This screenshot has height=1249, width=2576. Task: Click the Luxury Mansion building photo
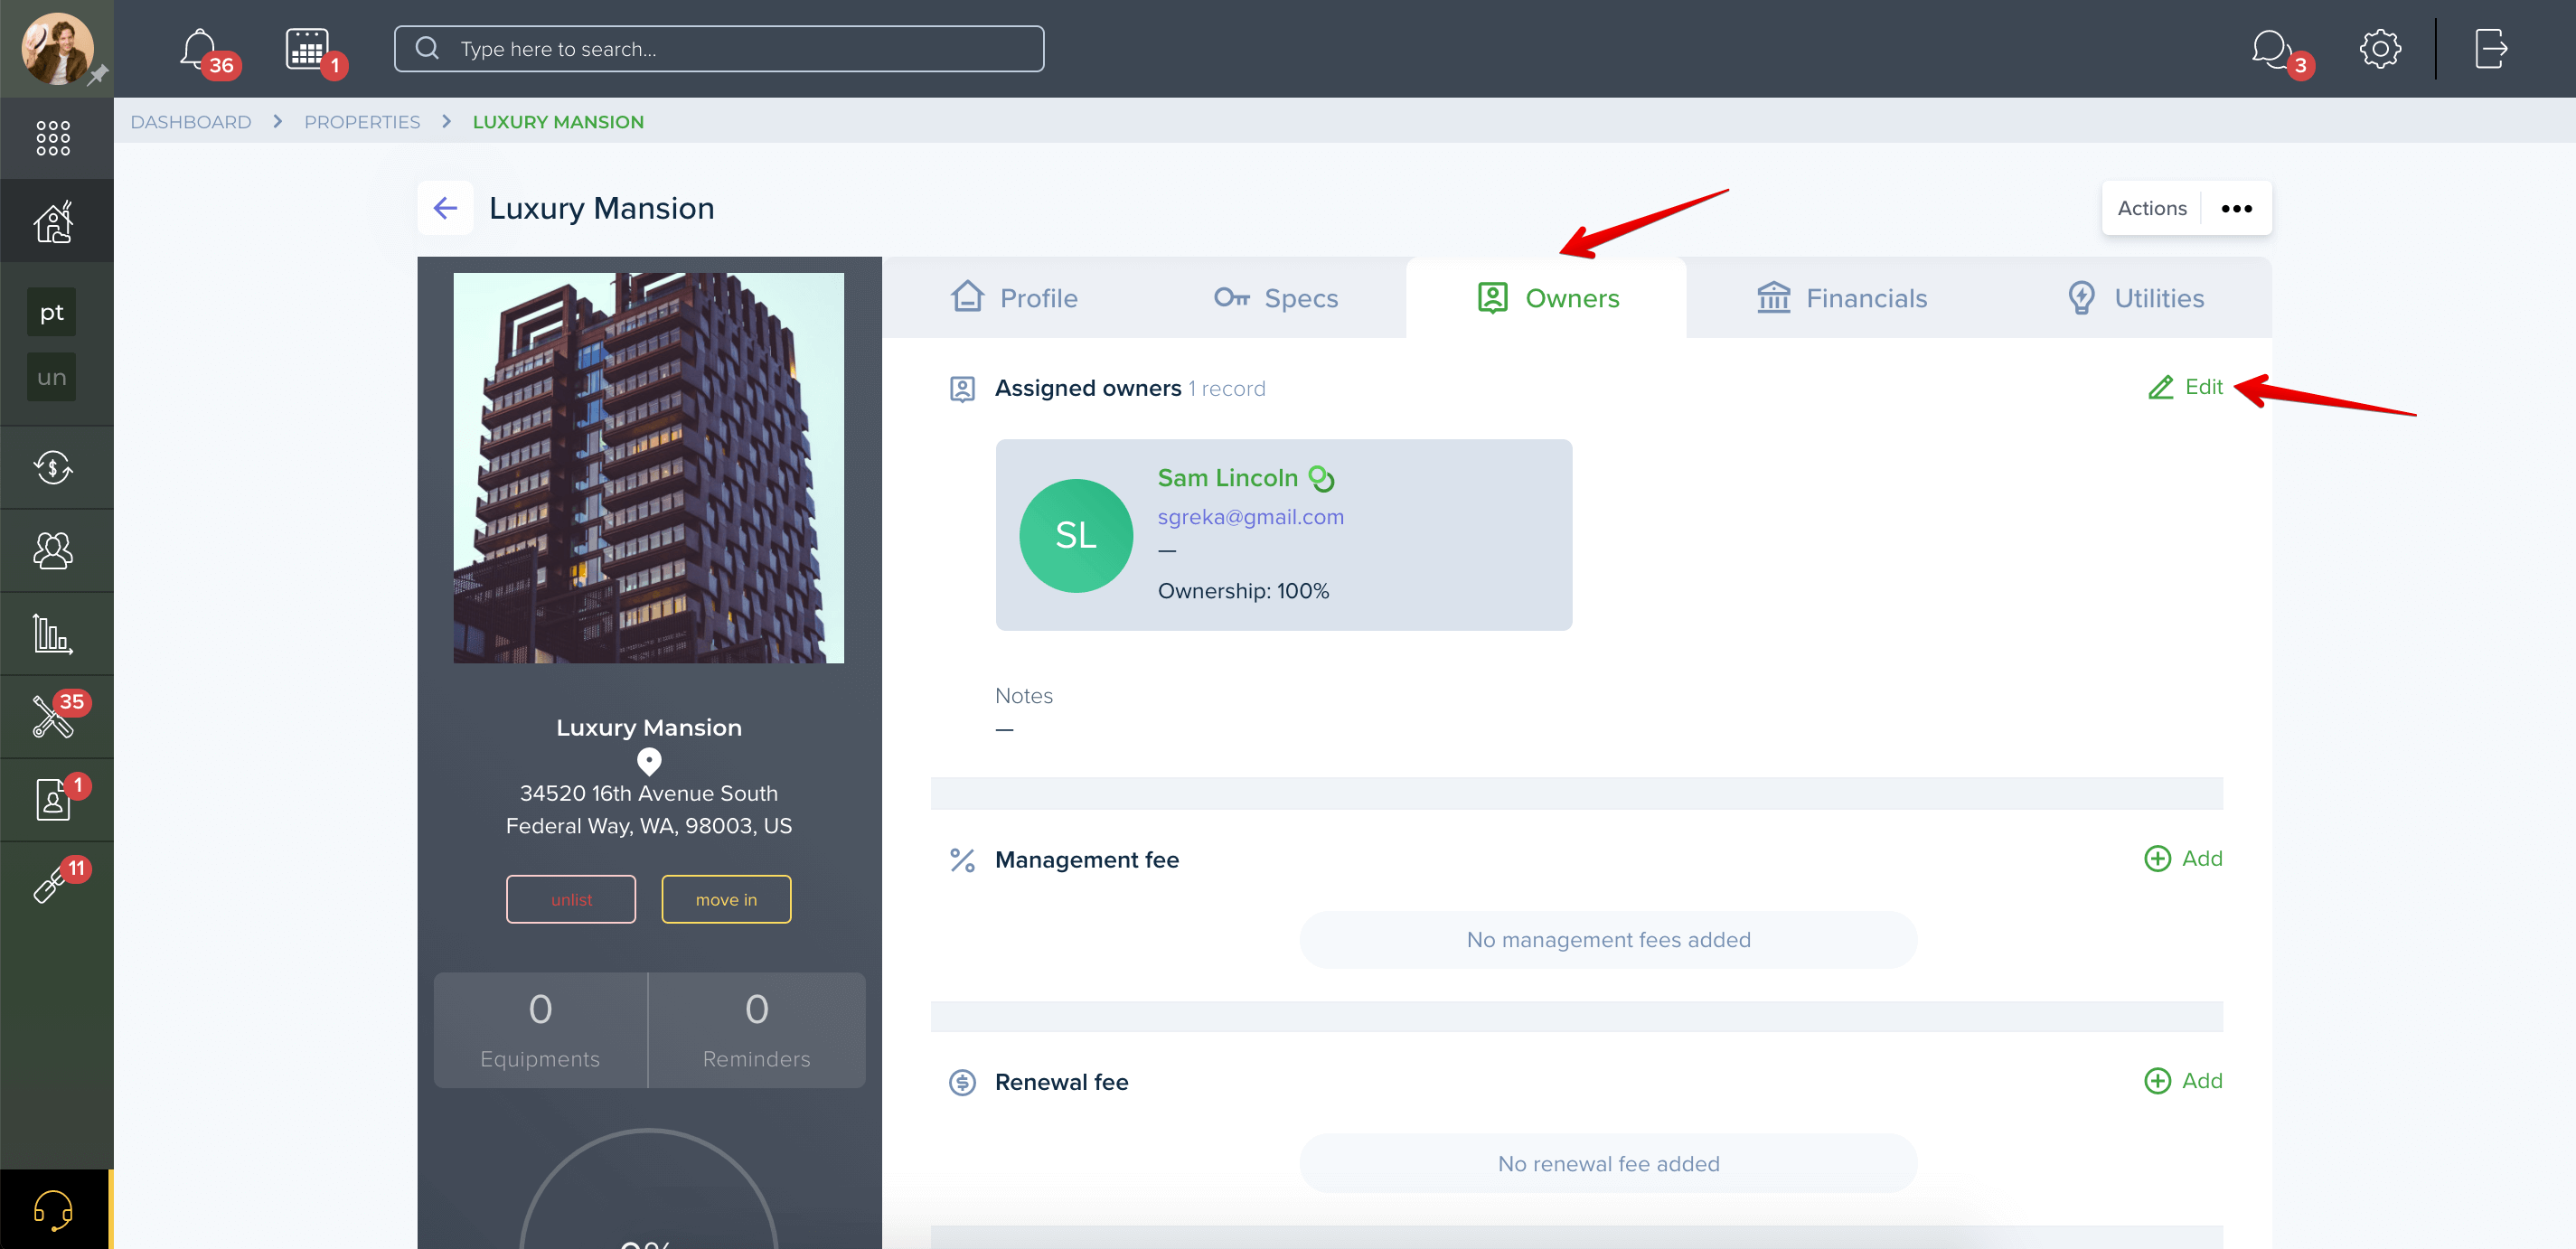tap(649, 468)
